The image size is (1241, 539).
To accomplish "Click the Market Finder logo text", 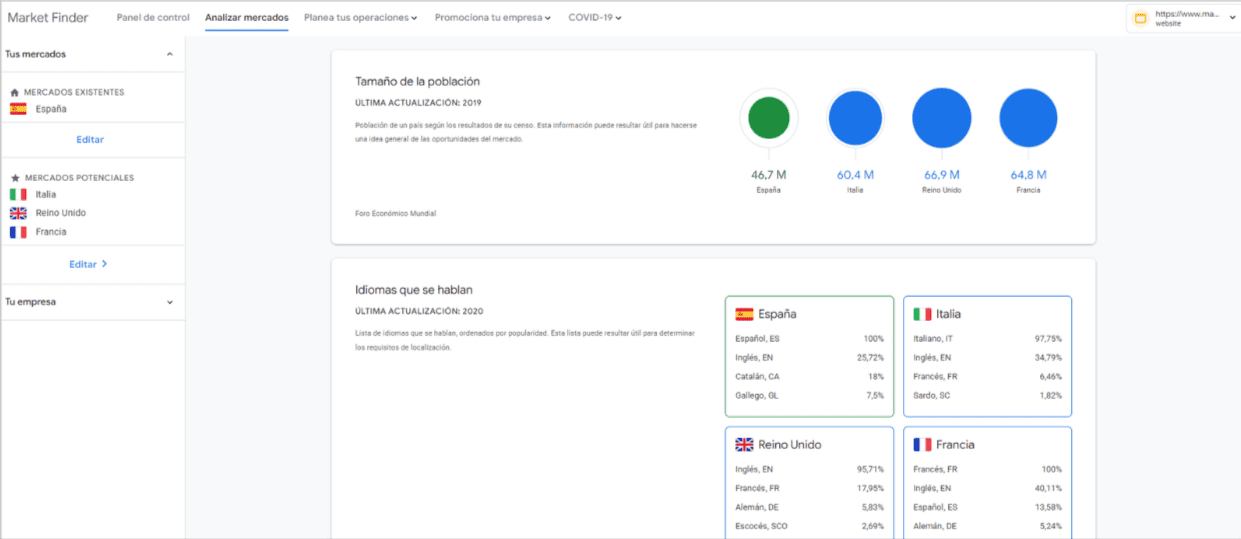I will [48, 18].
